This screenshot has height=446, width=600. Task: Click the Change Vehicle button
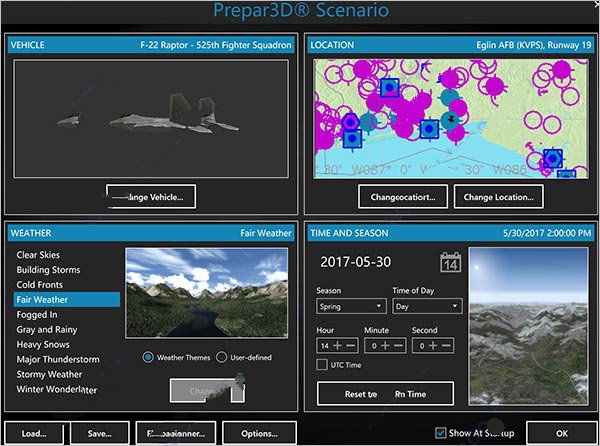point(151,197)
